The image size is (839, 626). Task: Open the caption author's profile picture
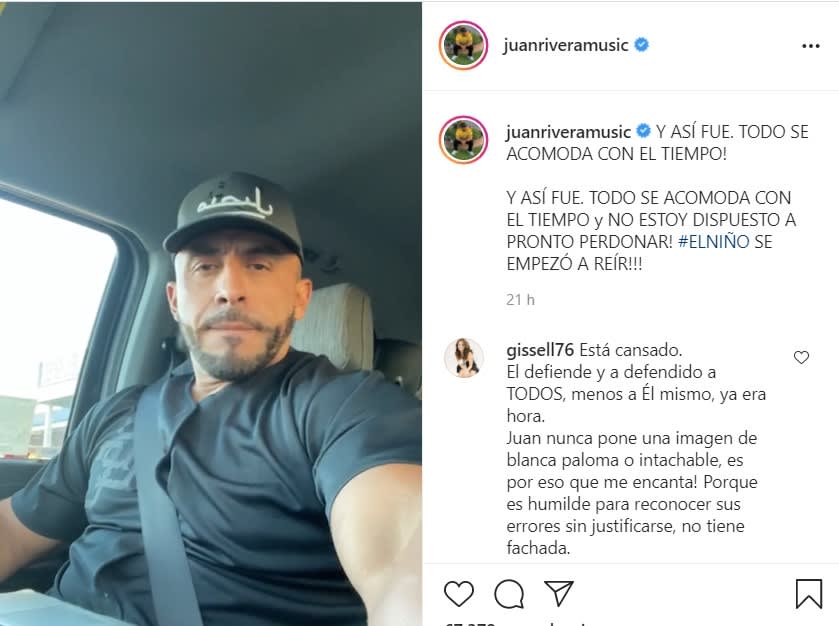[x=463, y=140]
